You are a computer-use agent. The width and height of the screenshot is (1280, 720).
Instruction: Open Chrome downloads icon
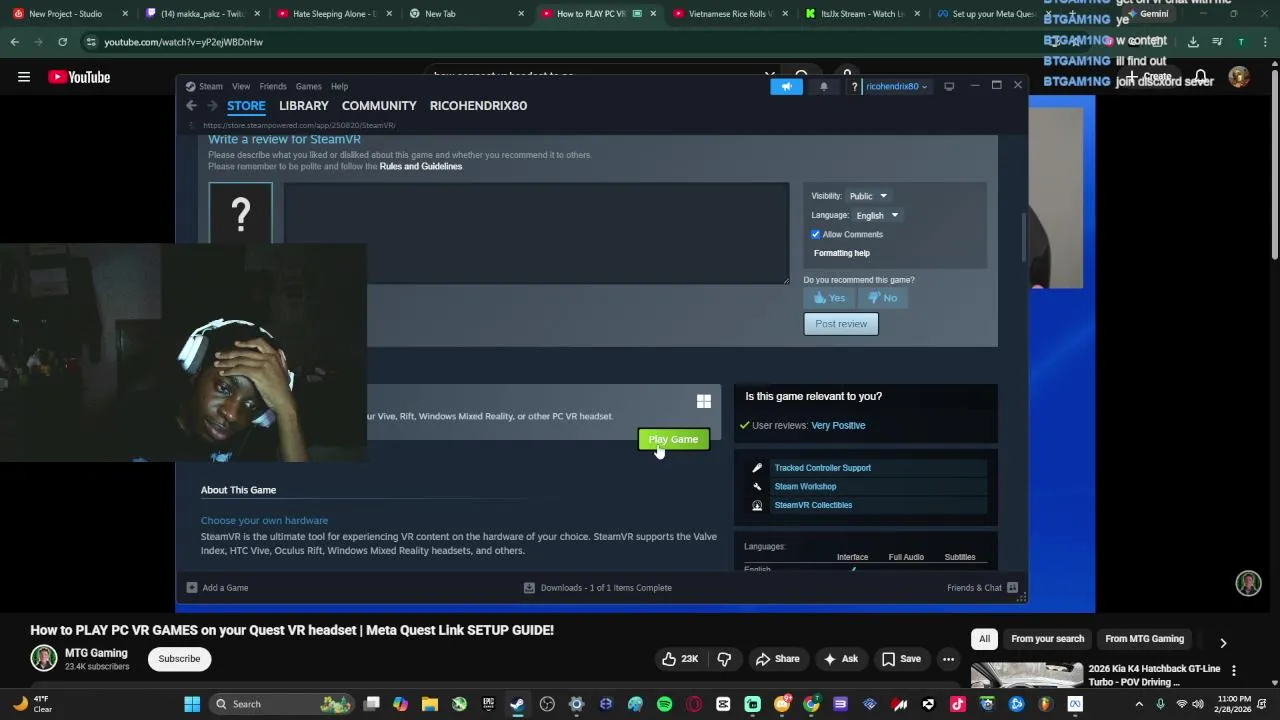(x=1193, y=42)
